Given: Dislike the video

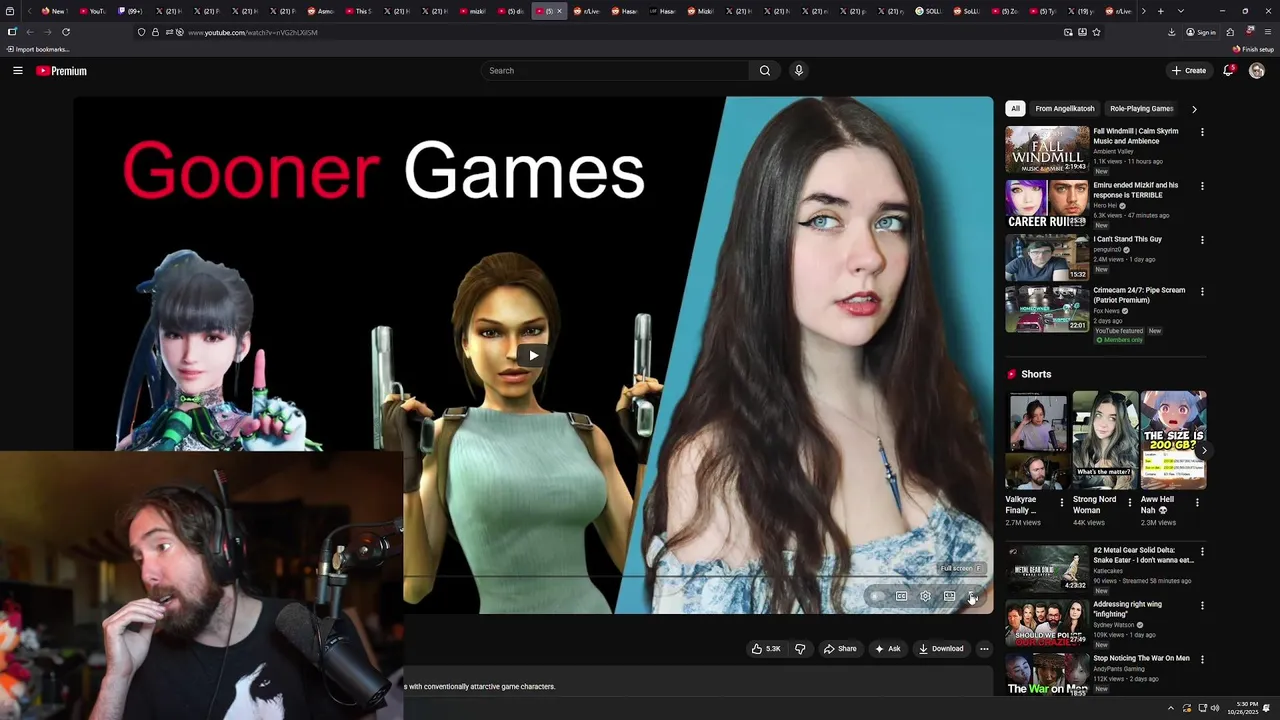Looking at the screenshot, I should point(799,649).
